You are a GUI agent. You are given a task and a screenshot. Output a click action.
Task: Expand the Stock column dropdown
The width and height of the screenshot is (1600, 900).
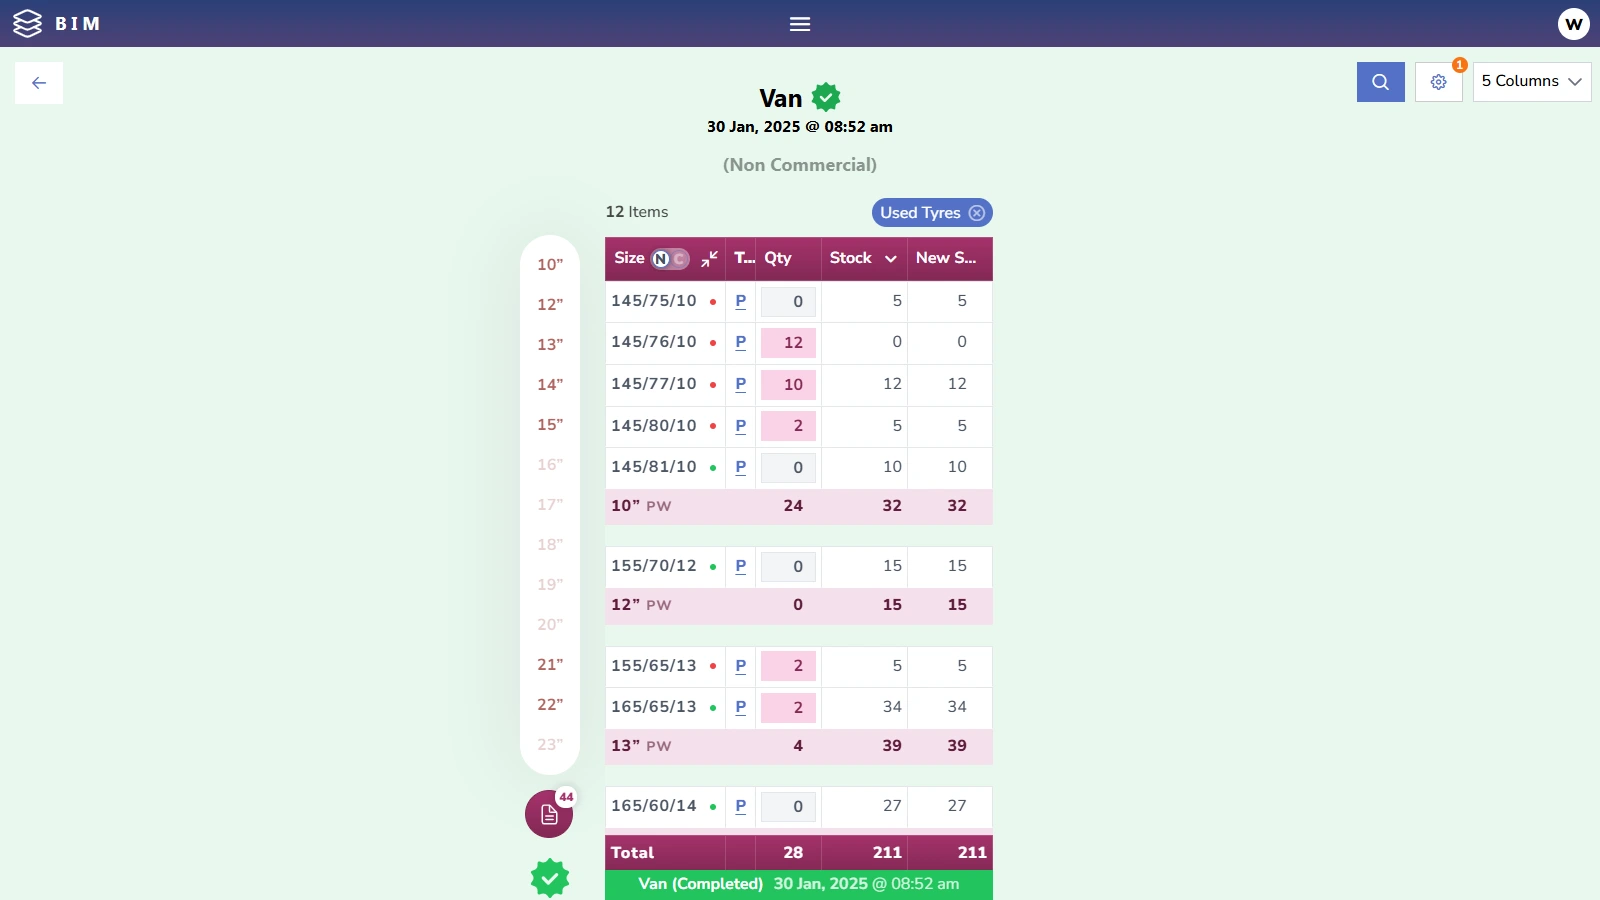coord(890,259)
